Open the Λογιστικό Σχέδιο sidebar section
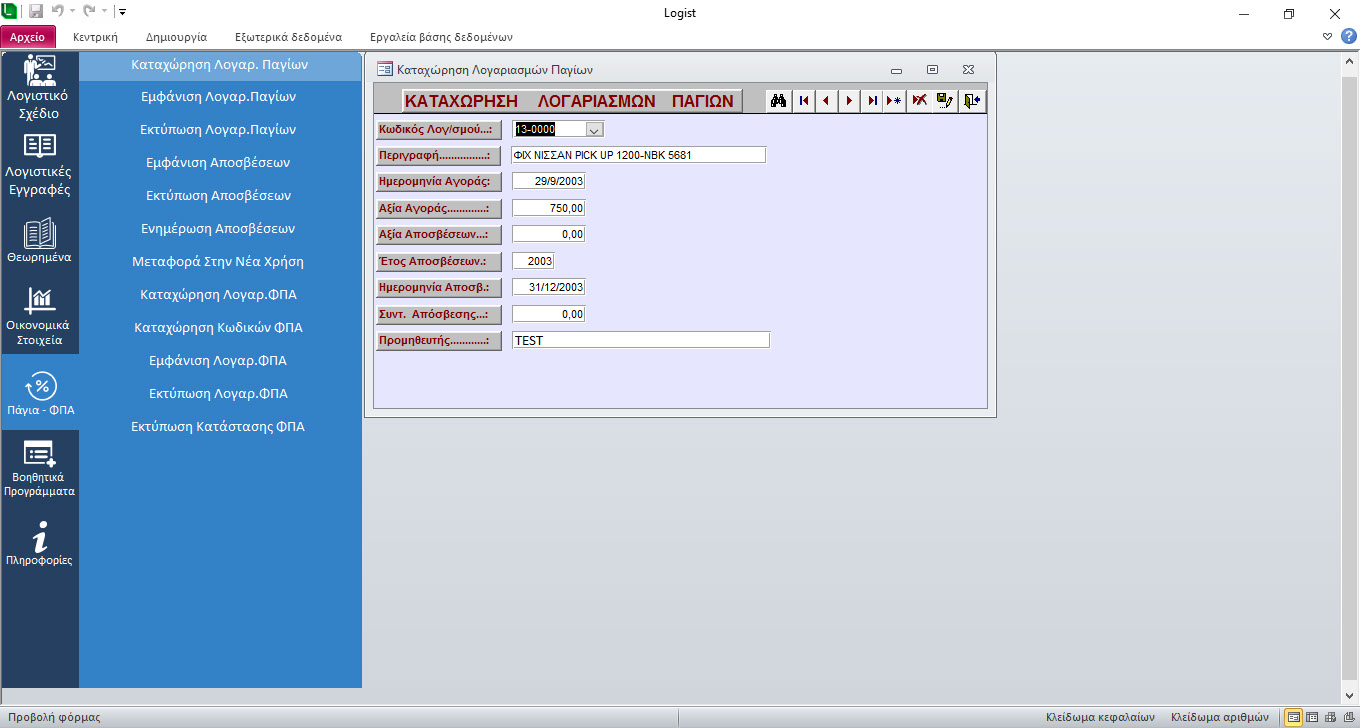Viewport: 1360px width, 728px height. point(40,88)
